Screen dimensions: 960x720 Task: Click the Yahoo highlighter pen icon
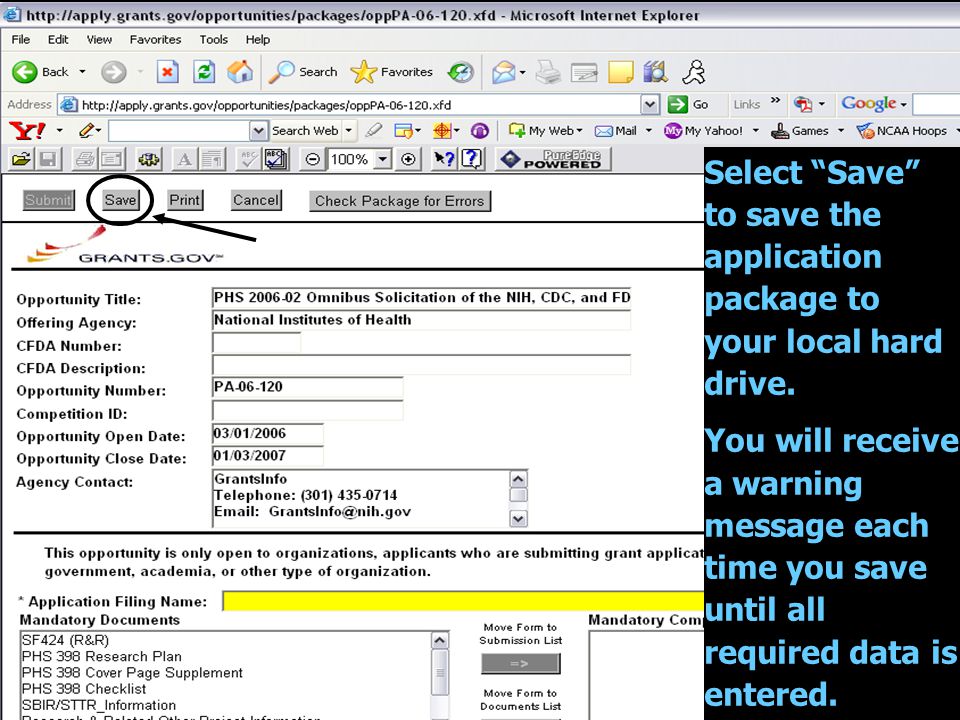click(x=373, y=130)
